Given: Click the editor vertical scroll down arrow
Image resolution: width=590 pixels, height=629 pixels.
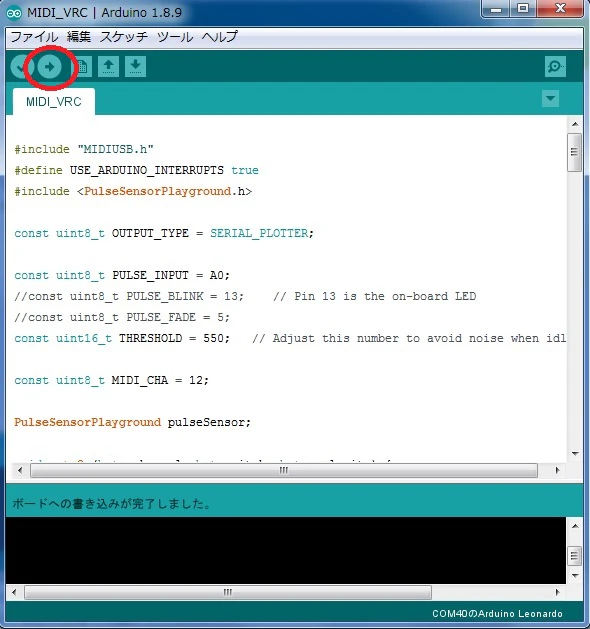Looking at the screenshot, I should pos(575,454).
